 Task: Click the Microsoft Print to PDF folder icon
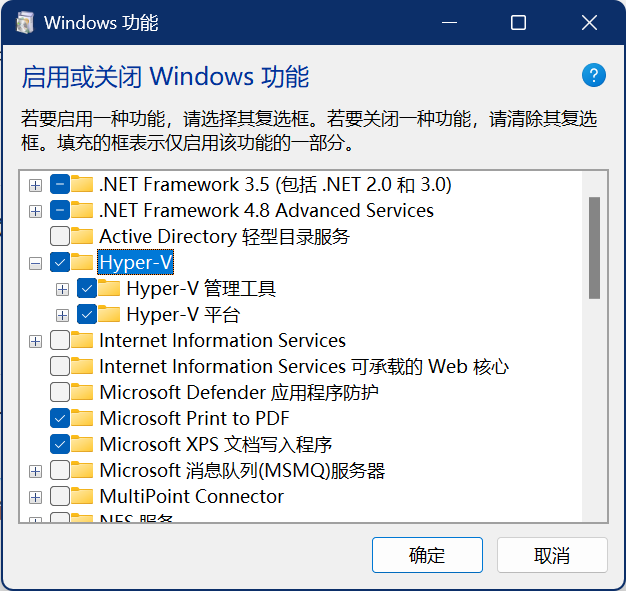[83, 418]
